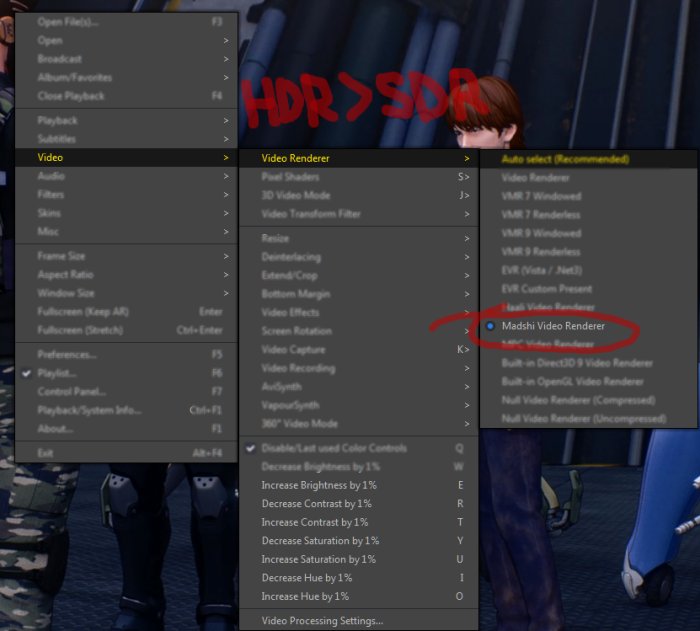Image resolution: width=700 pixels, height=631 pixels.
Task: Choose Null Video Renderer (Uncompressed)
Action: click(x=589, y=418)
